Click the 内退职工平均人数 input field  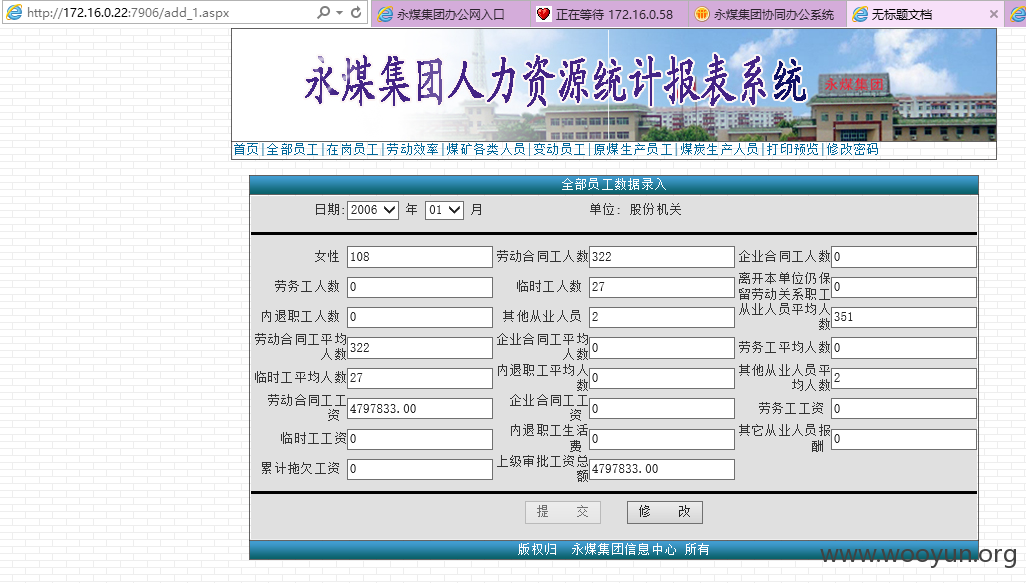coord(662,378)
